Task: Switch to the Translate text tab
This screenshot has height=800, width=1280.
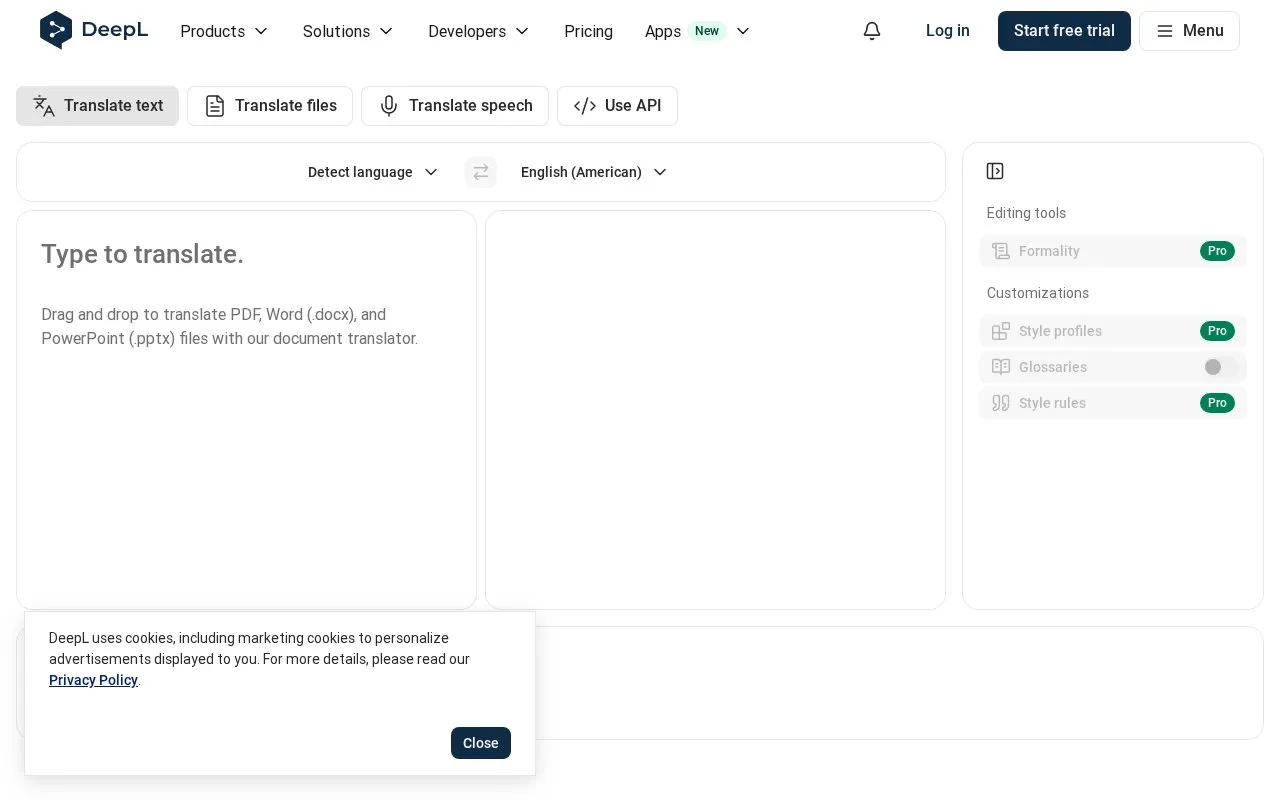Action: pos(97,106)
